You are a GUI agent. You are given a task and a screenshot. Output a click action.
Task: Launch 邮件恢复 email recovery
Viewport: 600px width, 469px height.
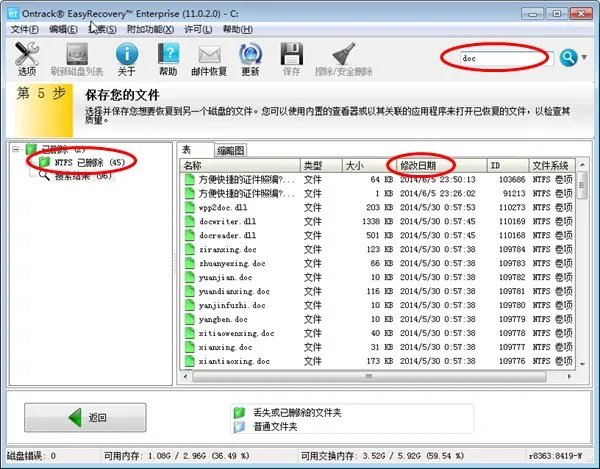209,59
